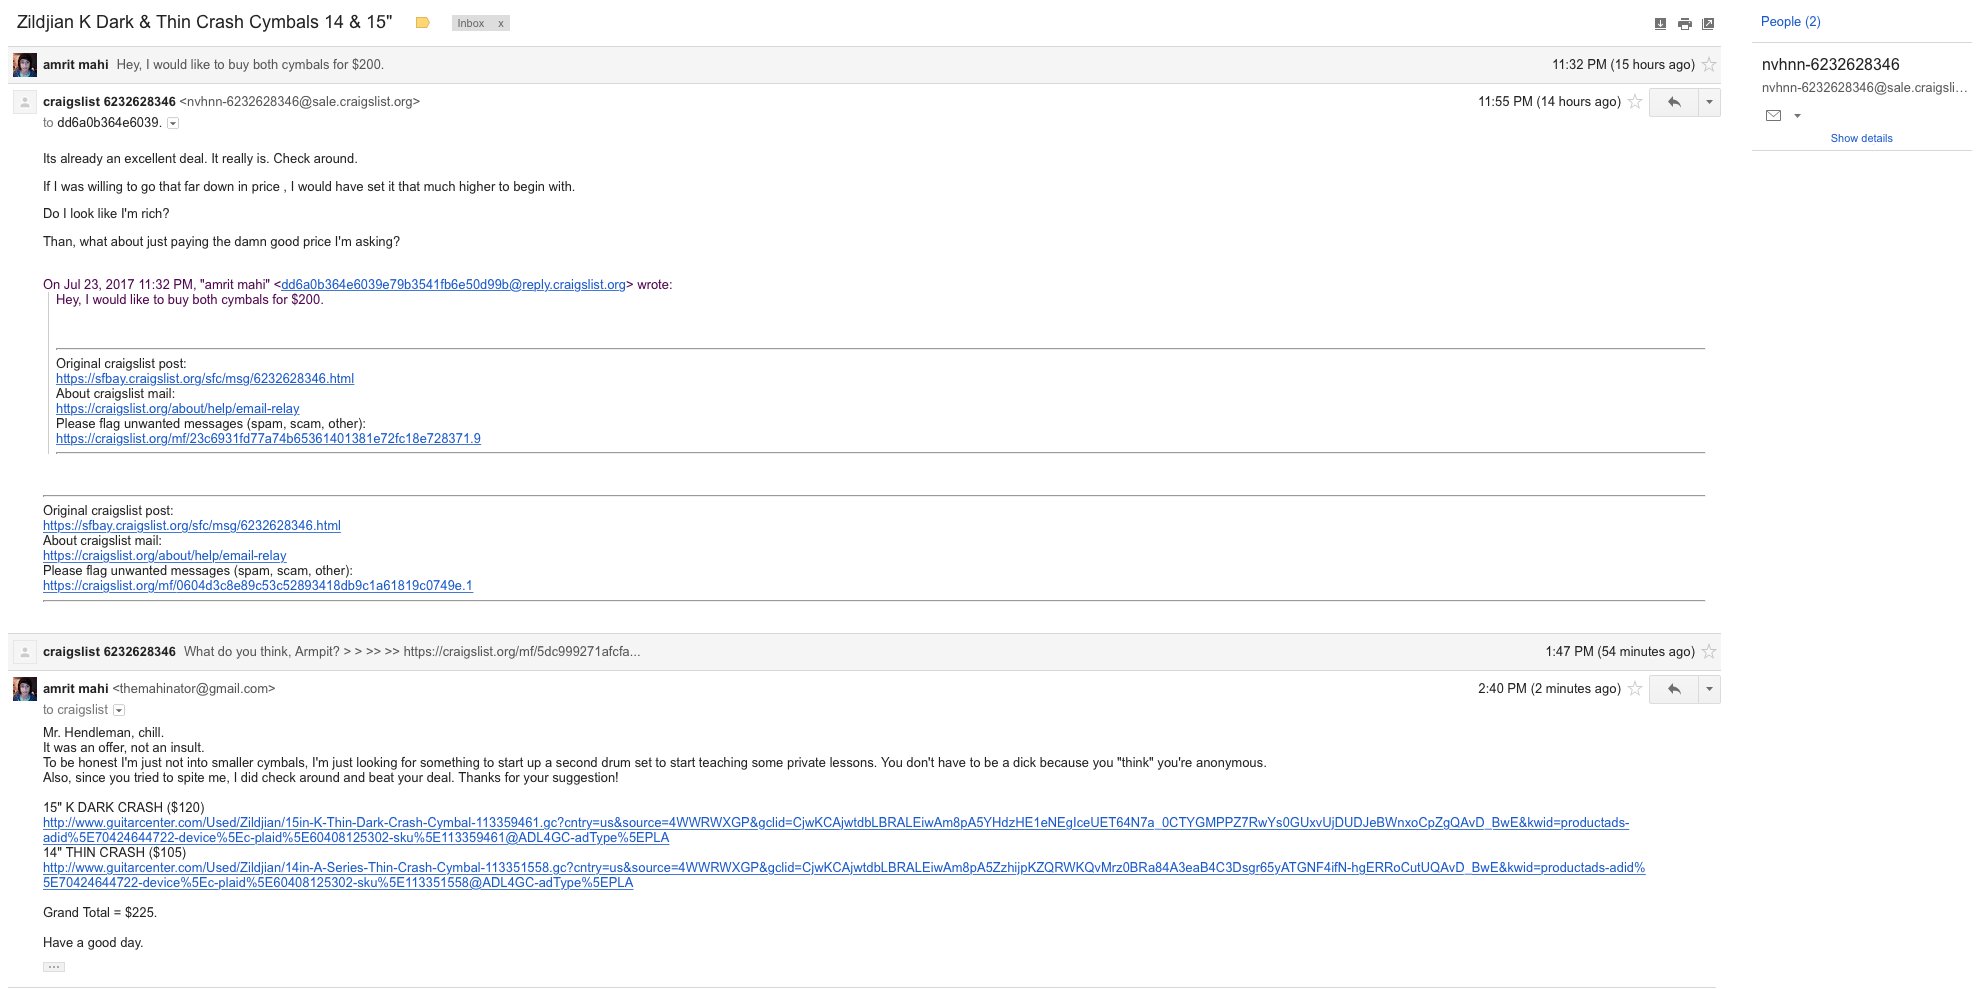Click the sender address <nvhnn-6232628346@sale.craigslist.org>

pos(300,102)
